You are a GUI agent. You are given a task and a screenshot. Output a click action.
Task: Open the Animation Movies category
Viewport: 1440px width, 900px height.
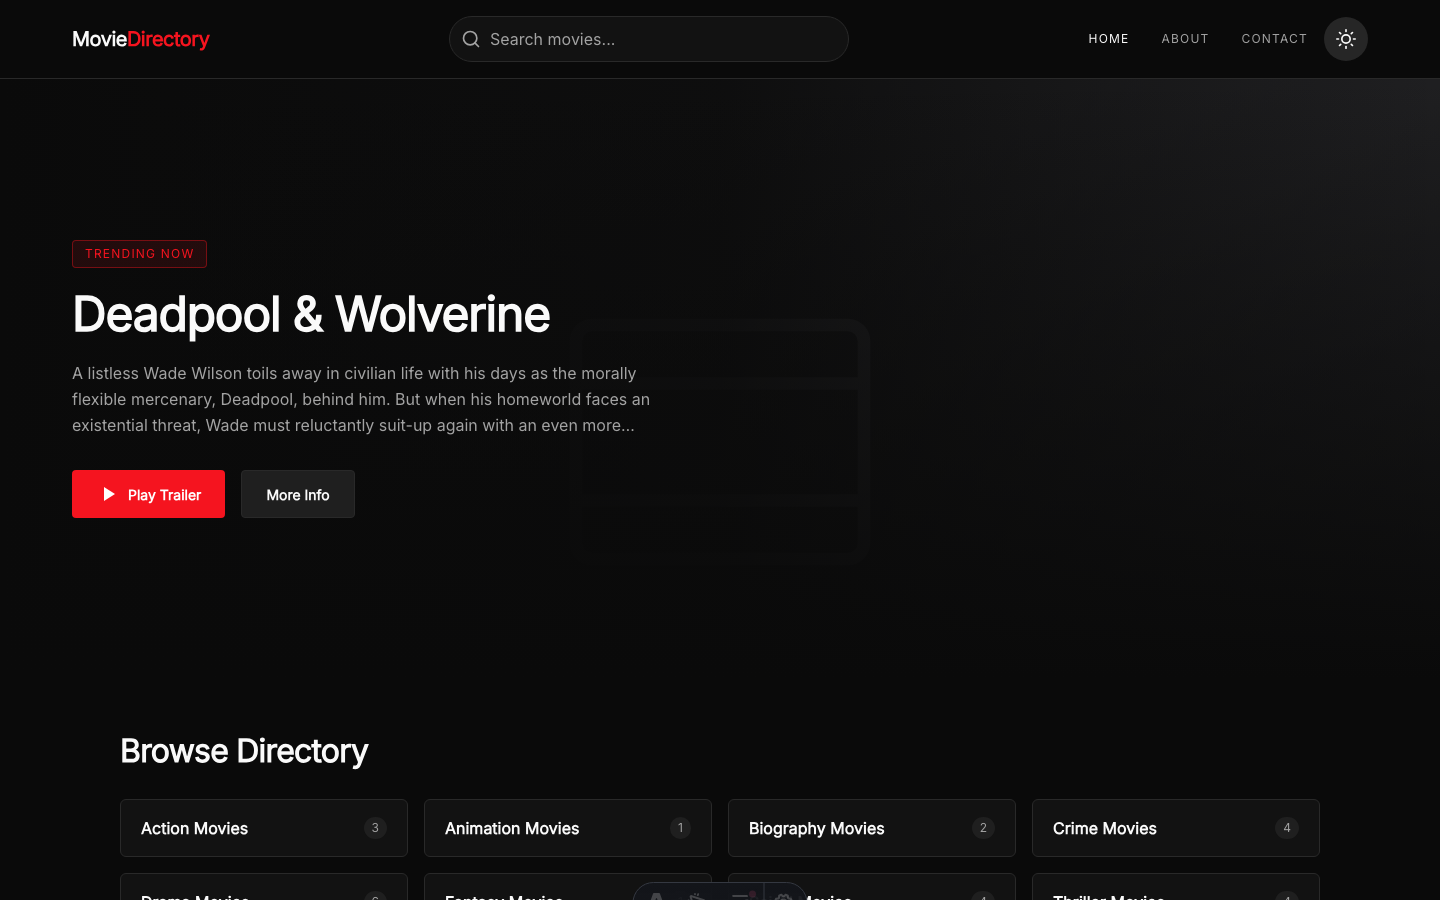(568, 828)
